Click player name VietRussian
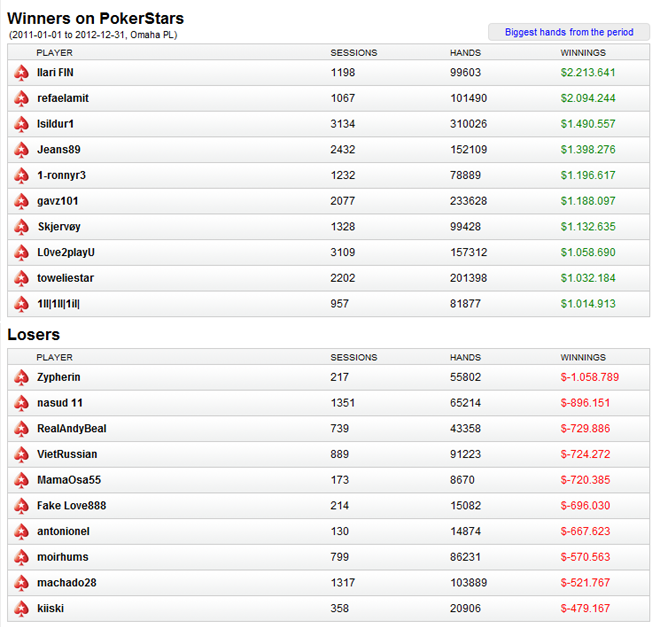The width and height of the screenshot is (660, 627). (67, 454)
